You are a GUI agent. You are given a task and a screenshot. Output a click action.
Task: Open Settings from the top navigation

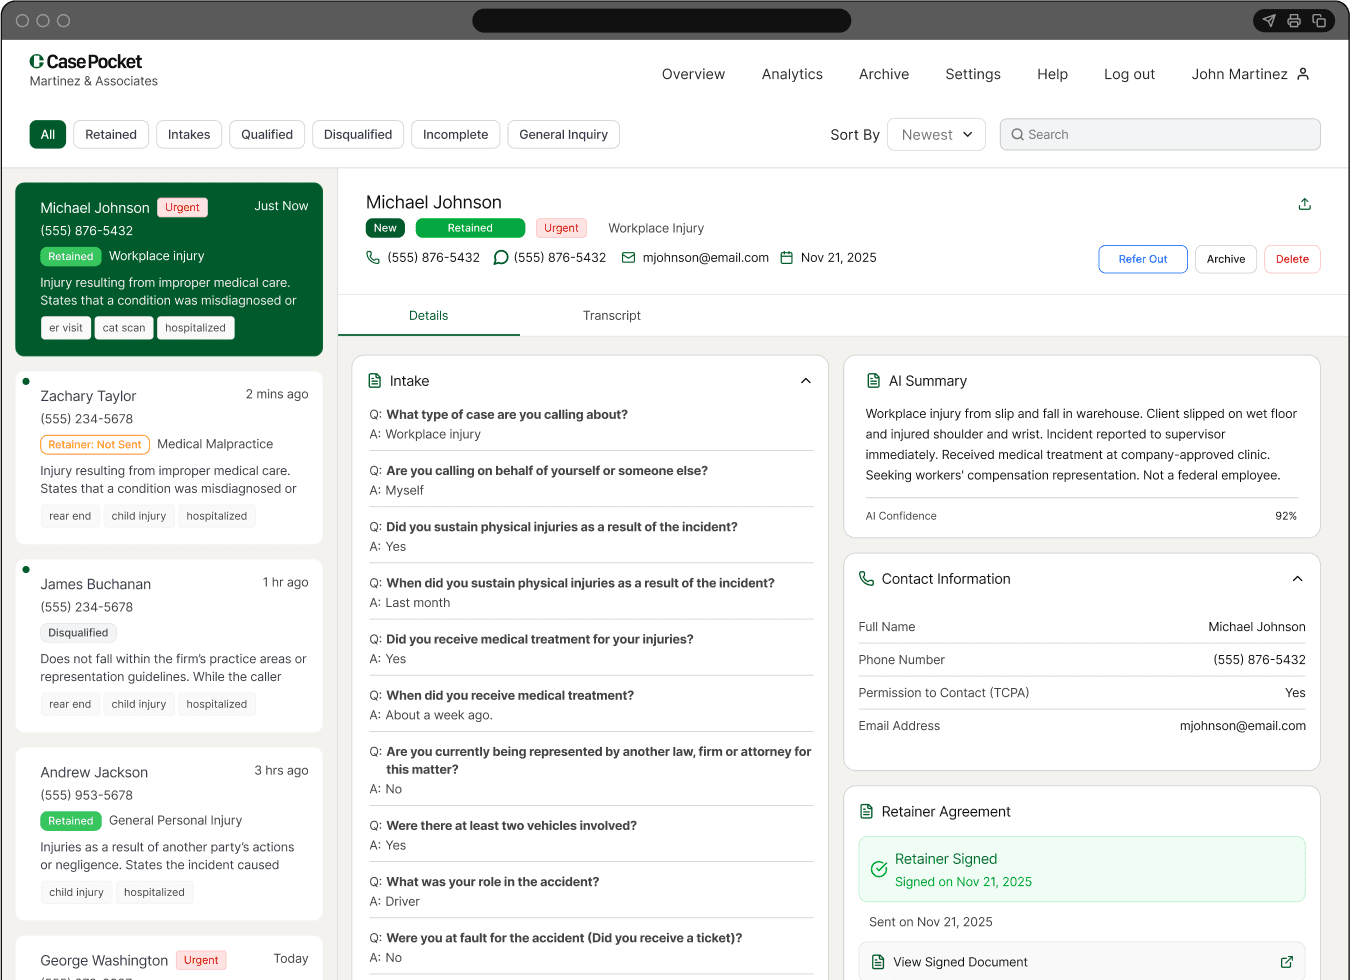tap(973, 74)
